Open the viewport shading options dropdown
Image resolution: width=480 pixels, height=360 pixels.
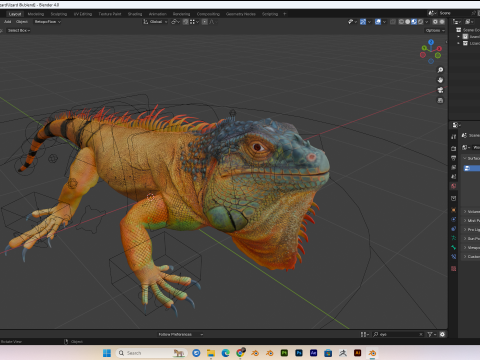[x=427, y=22]
